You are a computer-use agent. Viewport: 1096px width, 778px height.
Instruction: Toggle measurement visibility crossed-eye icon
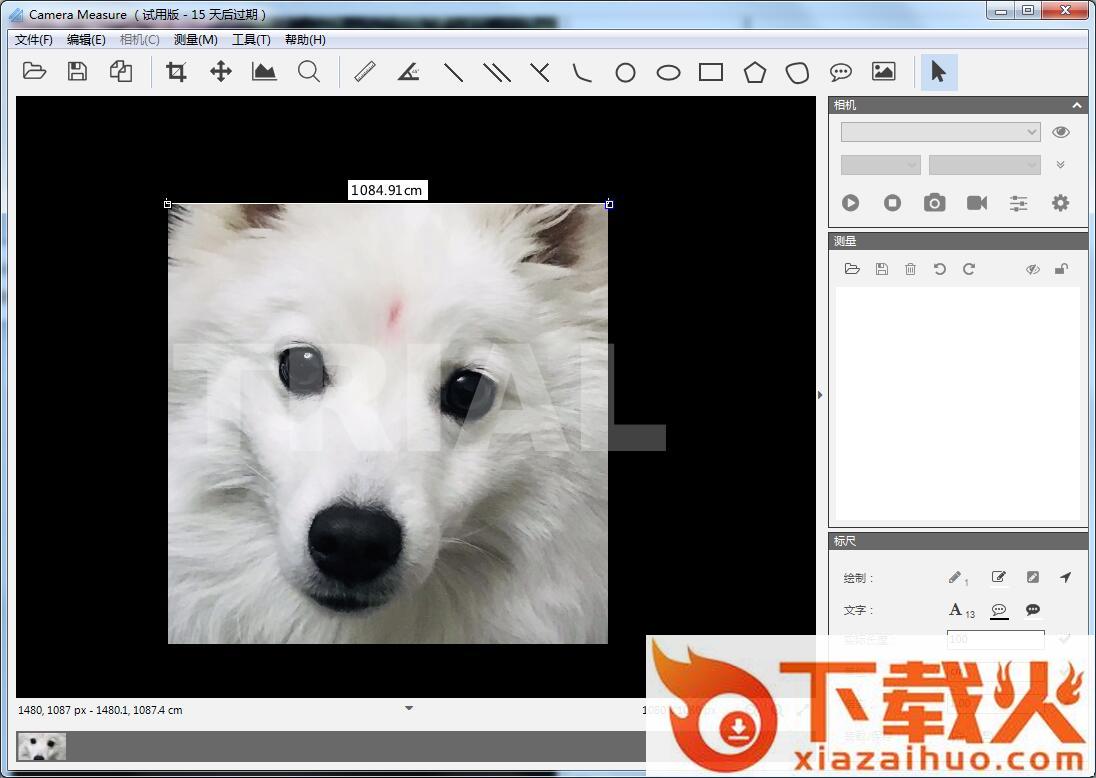point(1033,269)
